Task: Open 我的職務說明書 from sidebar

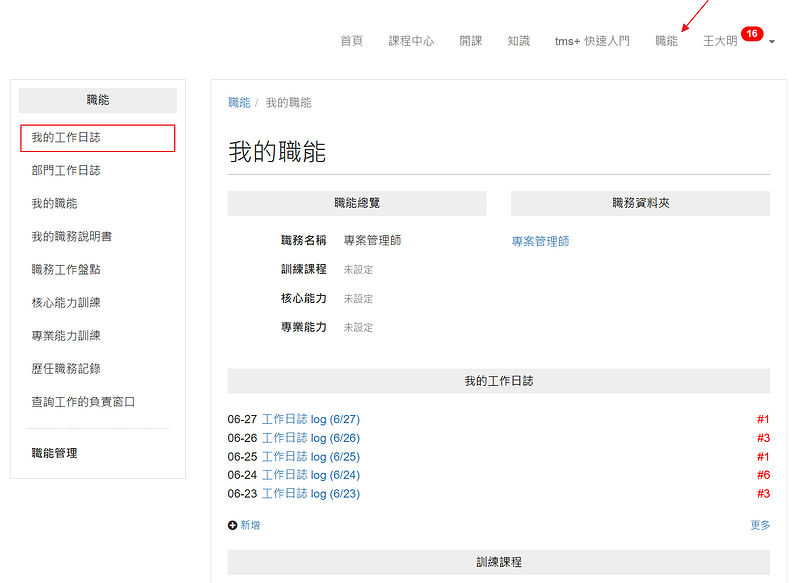Action: 71,236
